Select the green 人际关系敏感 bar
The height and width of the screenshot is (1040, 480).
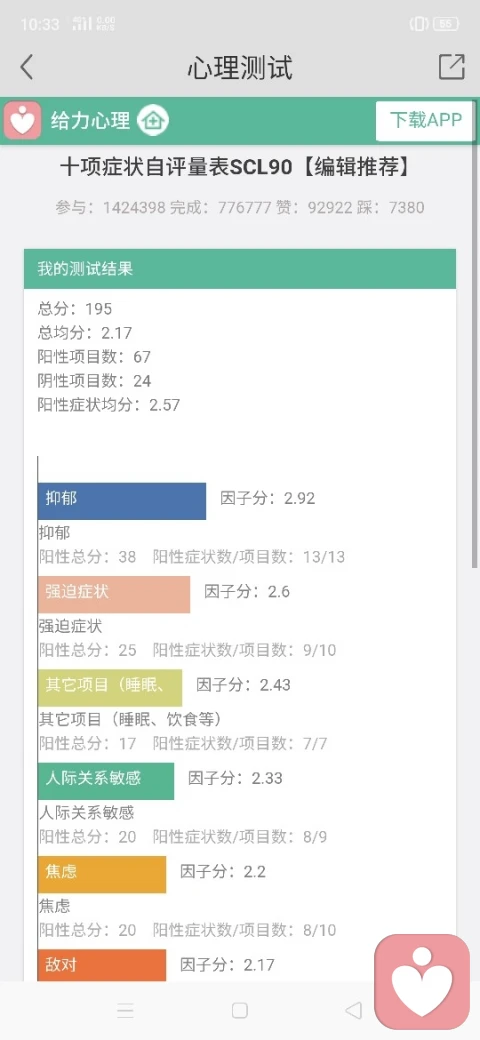[106, 781]
